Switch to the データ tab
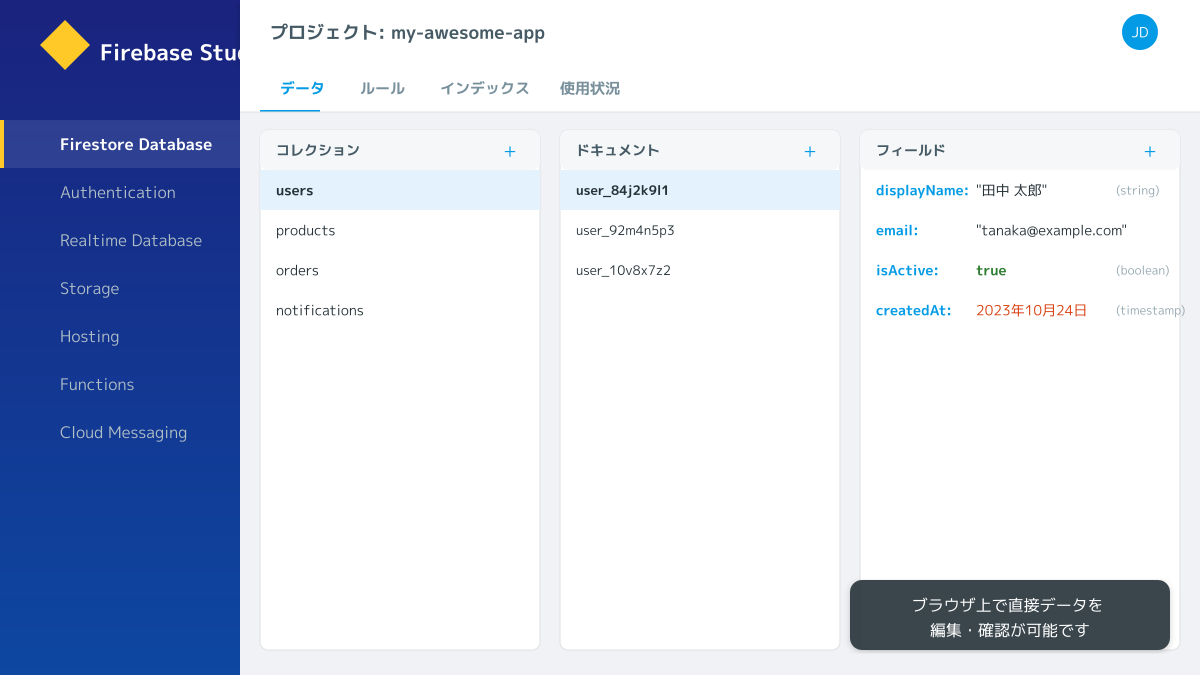1200x675 pixels. [x=302, y=88]
